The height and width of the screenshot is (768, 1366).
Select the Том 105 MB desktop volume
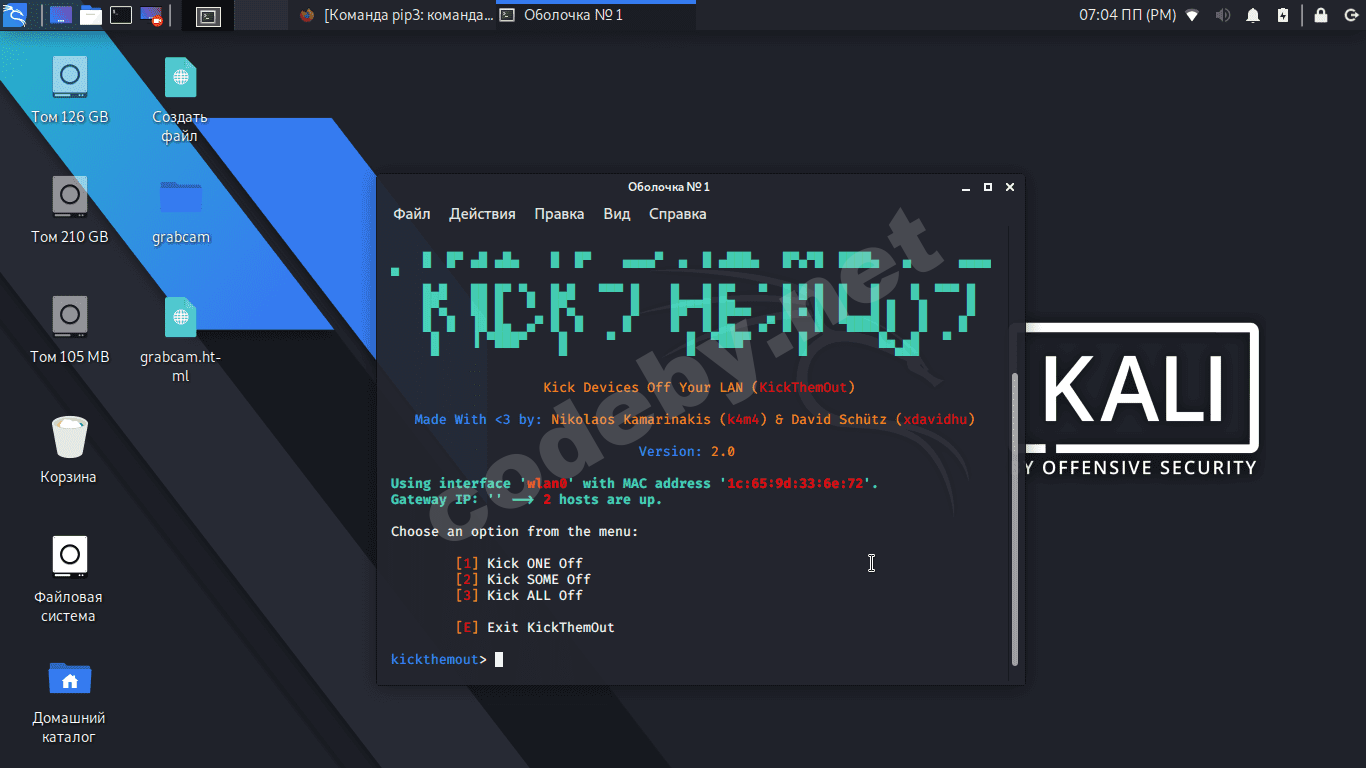[70, 330]
